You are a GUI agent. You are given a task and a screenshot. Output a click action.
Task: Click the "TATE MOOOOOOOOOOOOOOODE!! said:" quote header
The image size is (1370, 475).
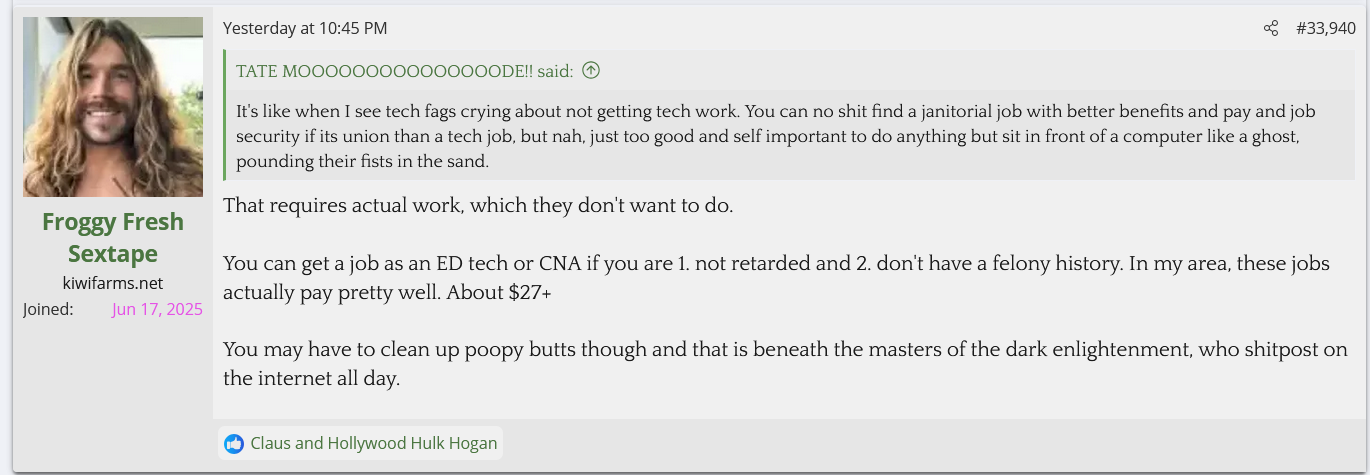click(x=405, y=71)
